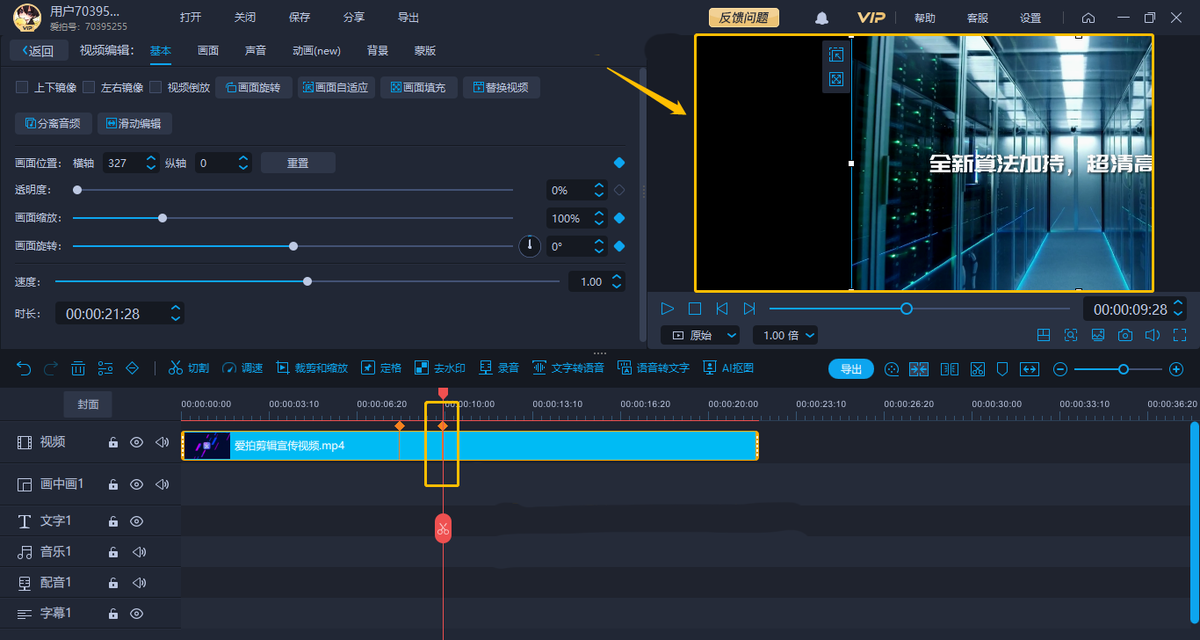Viewport: 1200px width, 640px height.
Task: Click the 语音转文字 speech-to-text tool
Action: tap(653, 368)
